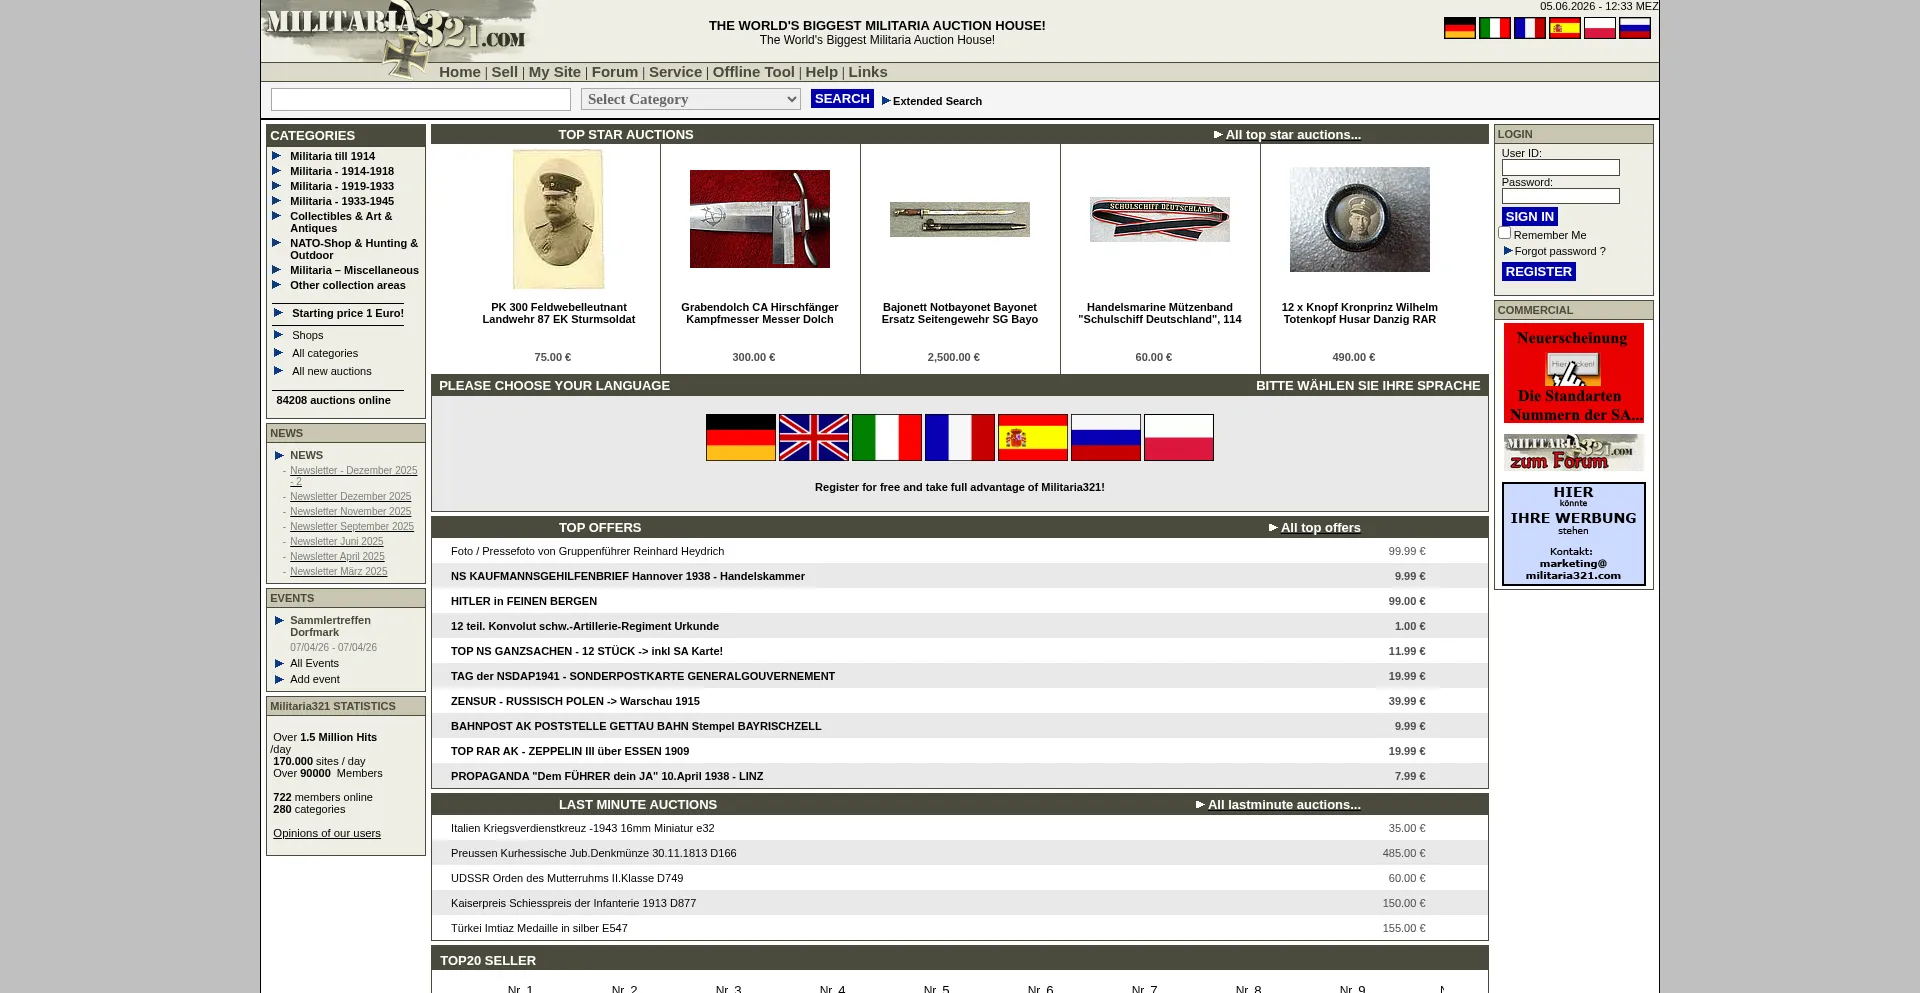Open the zum Forum banner
Screen dimensions: 1920x993
[1573, 452]
